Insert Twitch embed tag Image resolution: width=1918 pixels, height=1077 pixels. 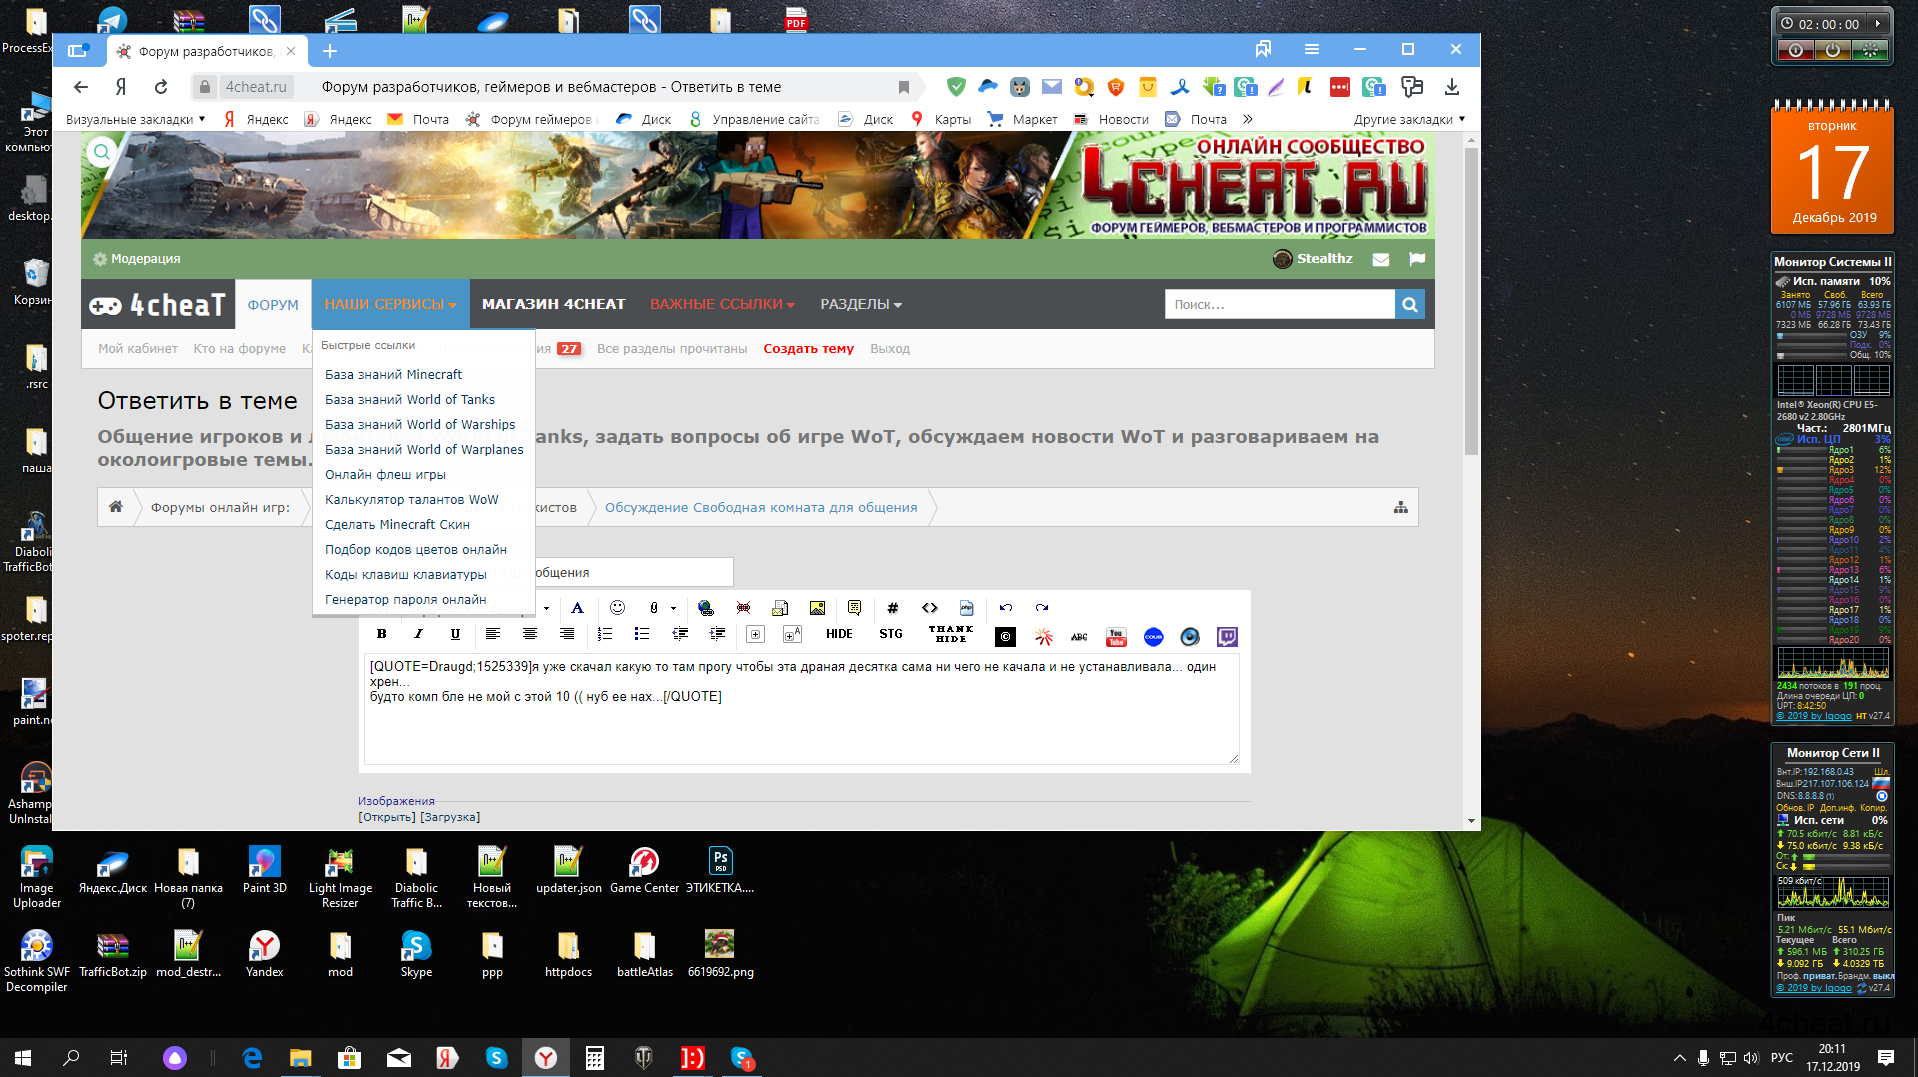[x=1227, y=636]
